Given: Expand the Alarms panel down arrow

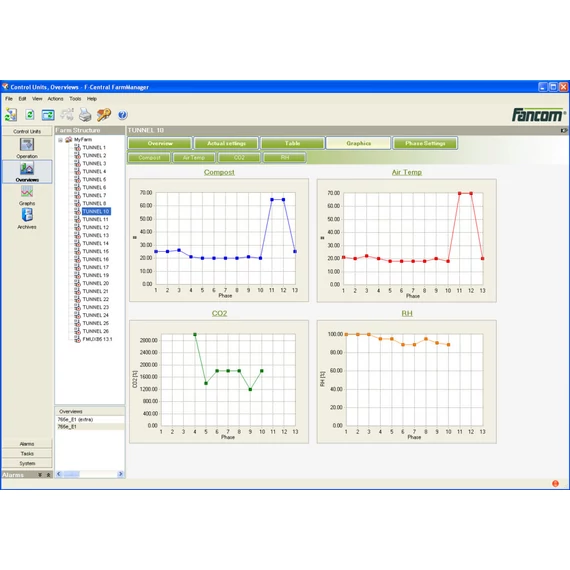Looking at the screenshot, I should tap(40, 475).
